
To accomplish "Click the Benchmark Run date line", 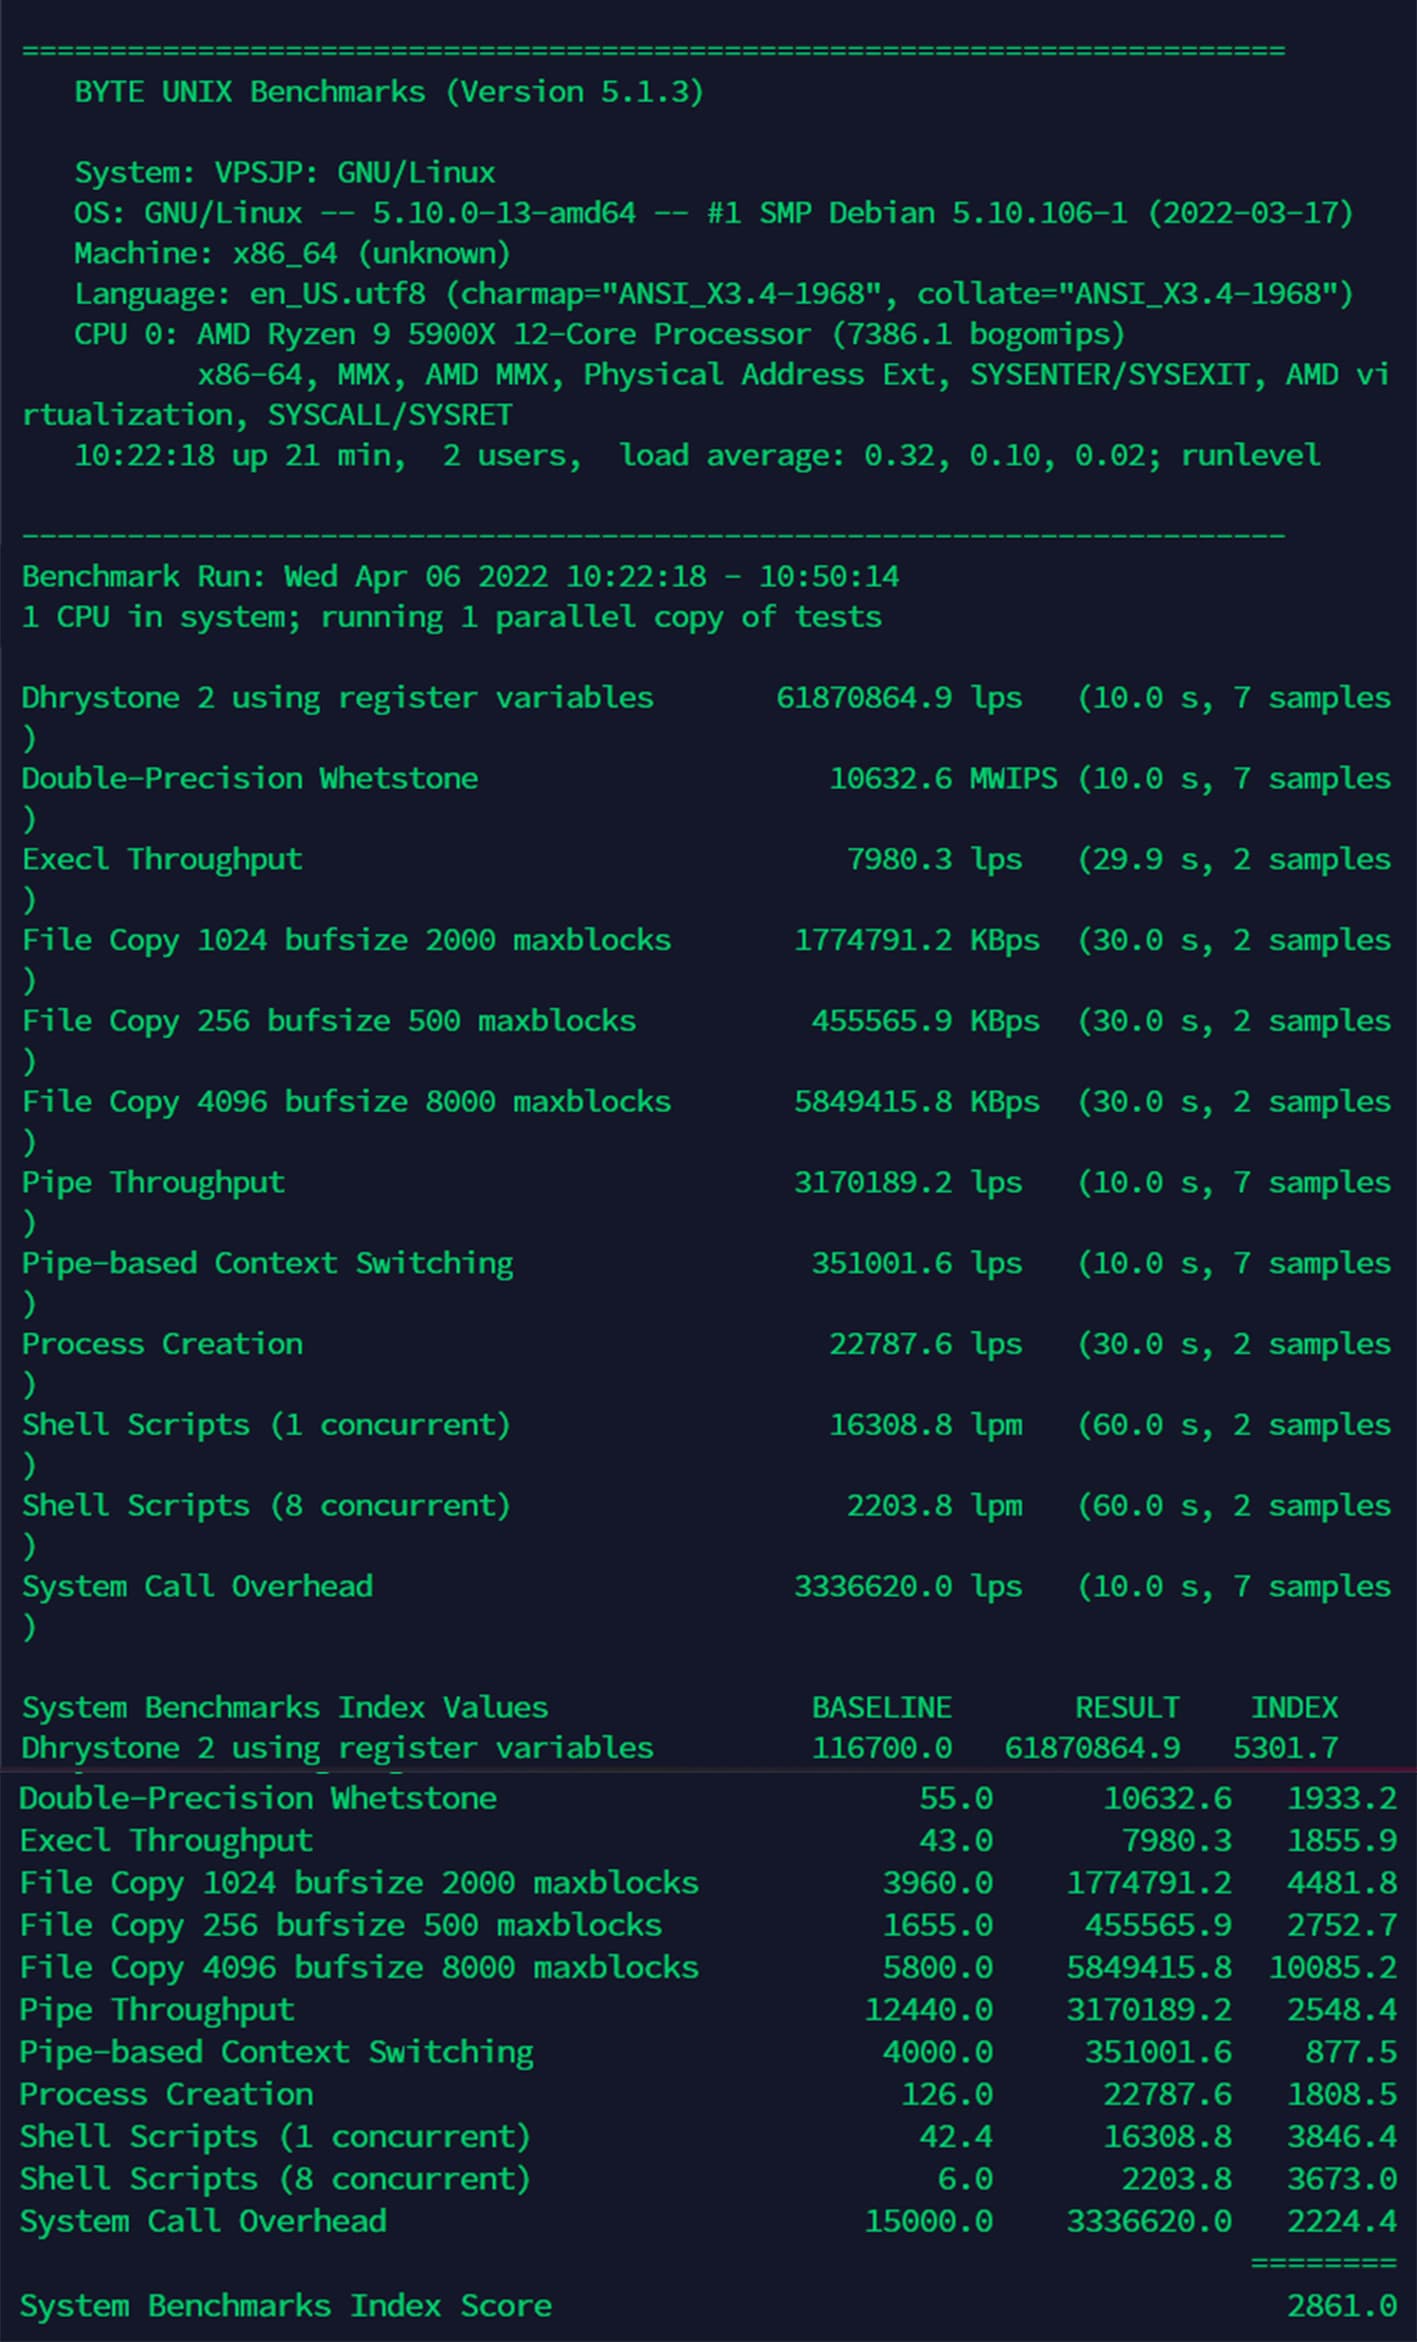I will pos(460,577).
